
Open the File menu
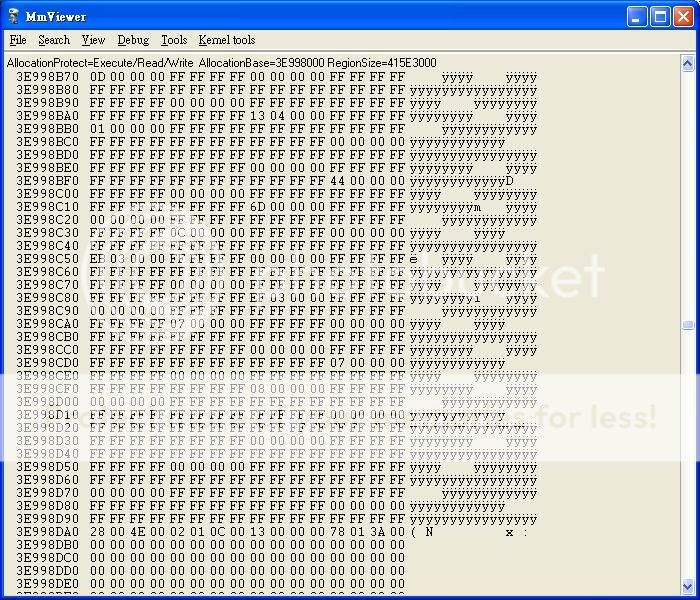(x=18, y=40)
